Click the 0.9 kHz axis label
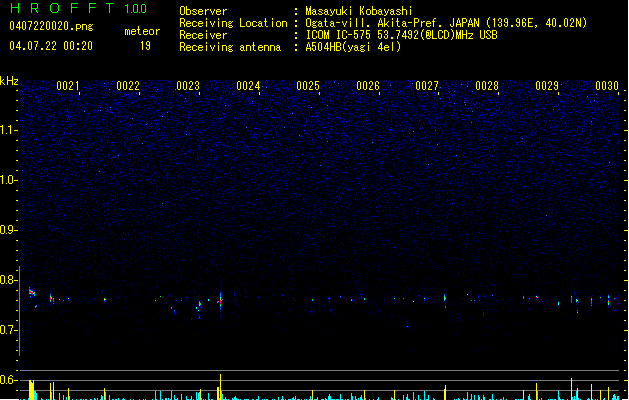This screenshot has height=400, width=629. pos(9,230)
